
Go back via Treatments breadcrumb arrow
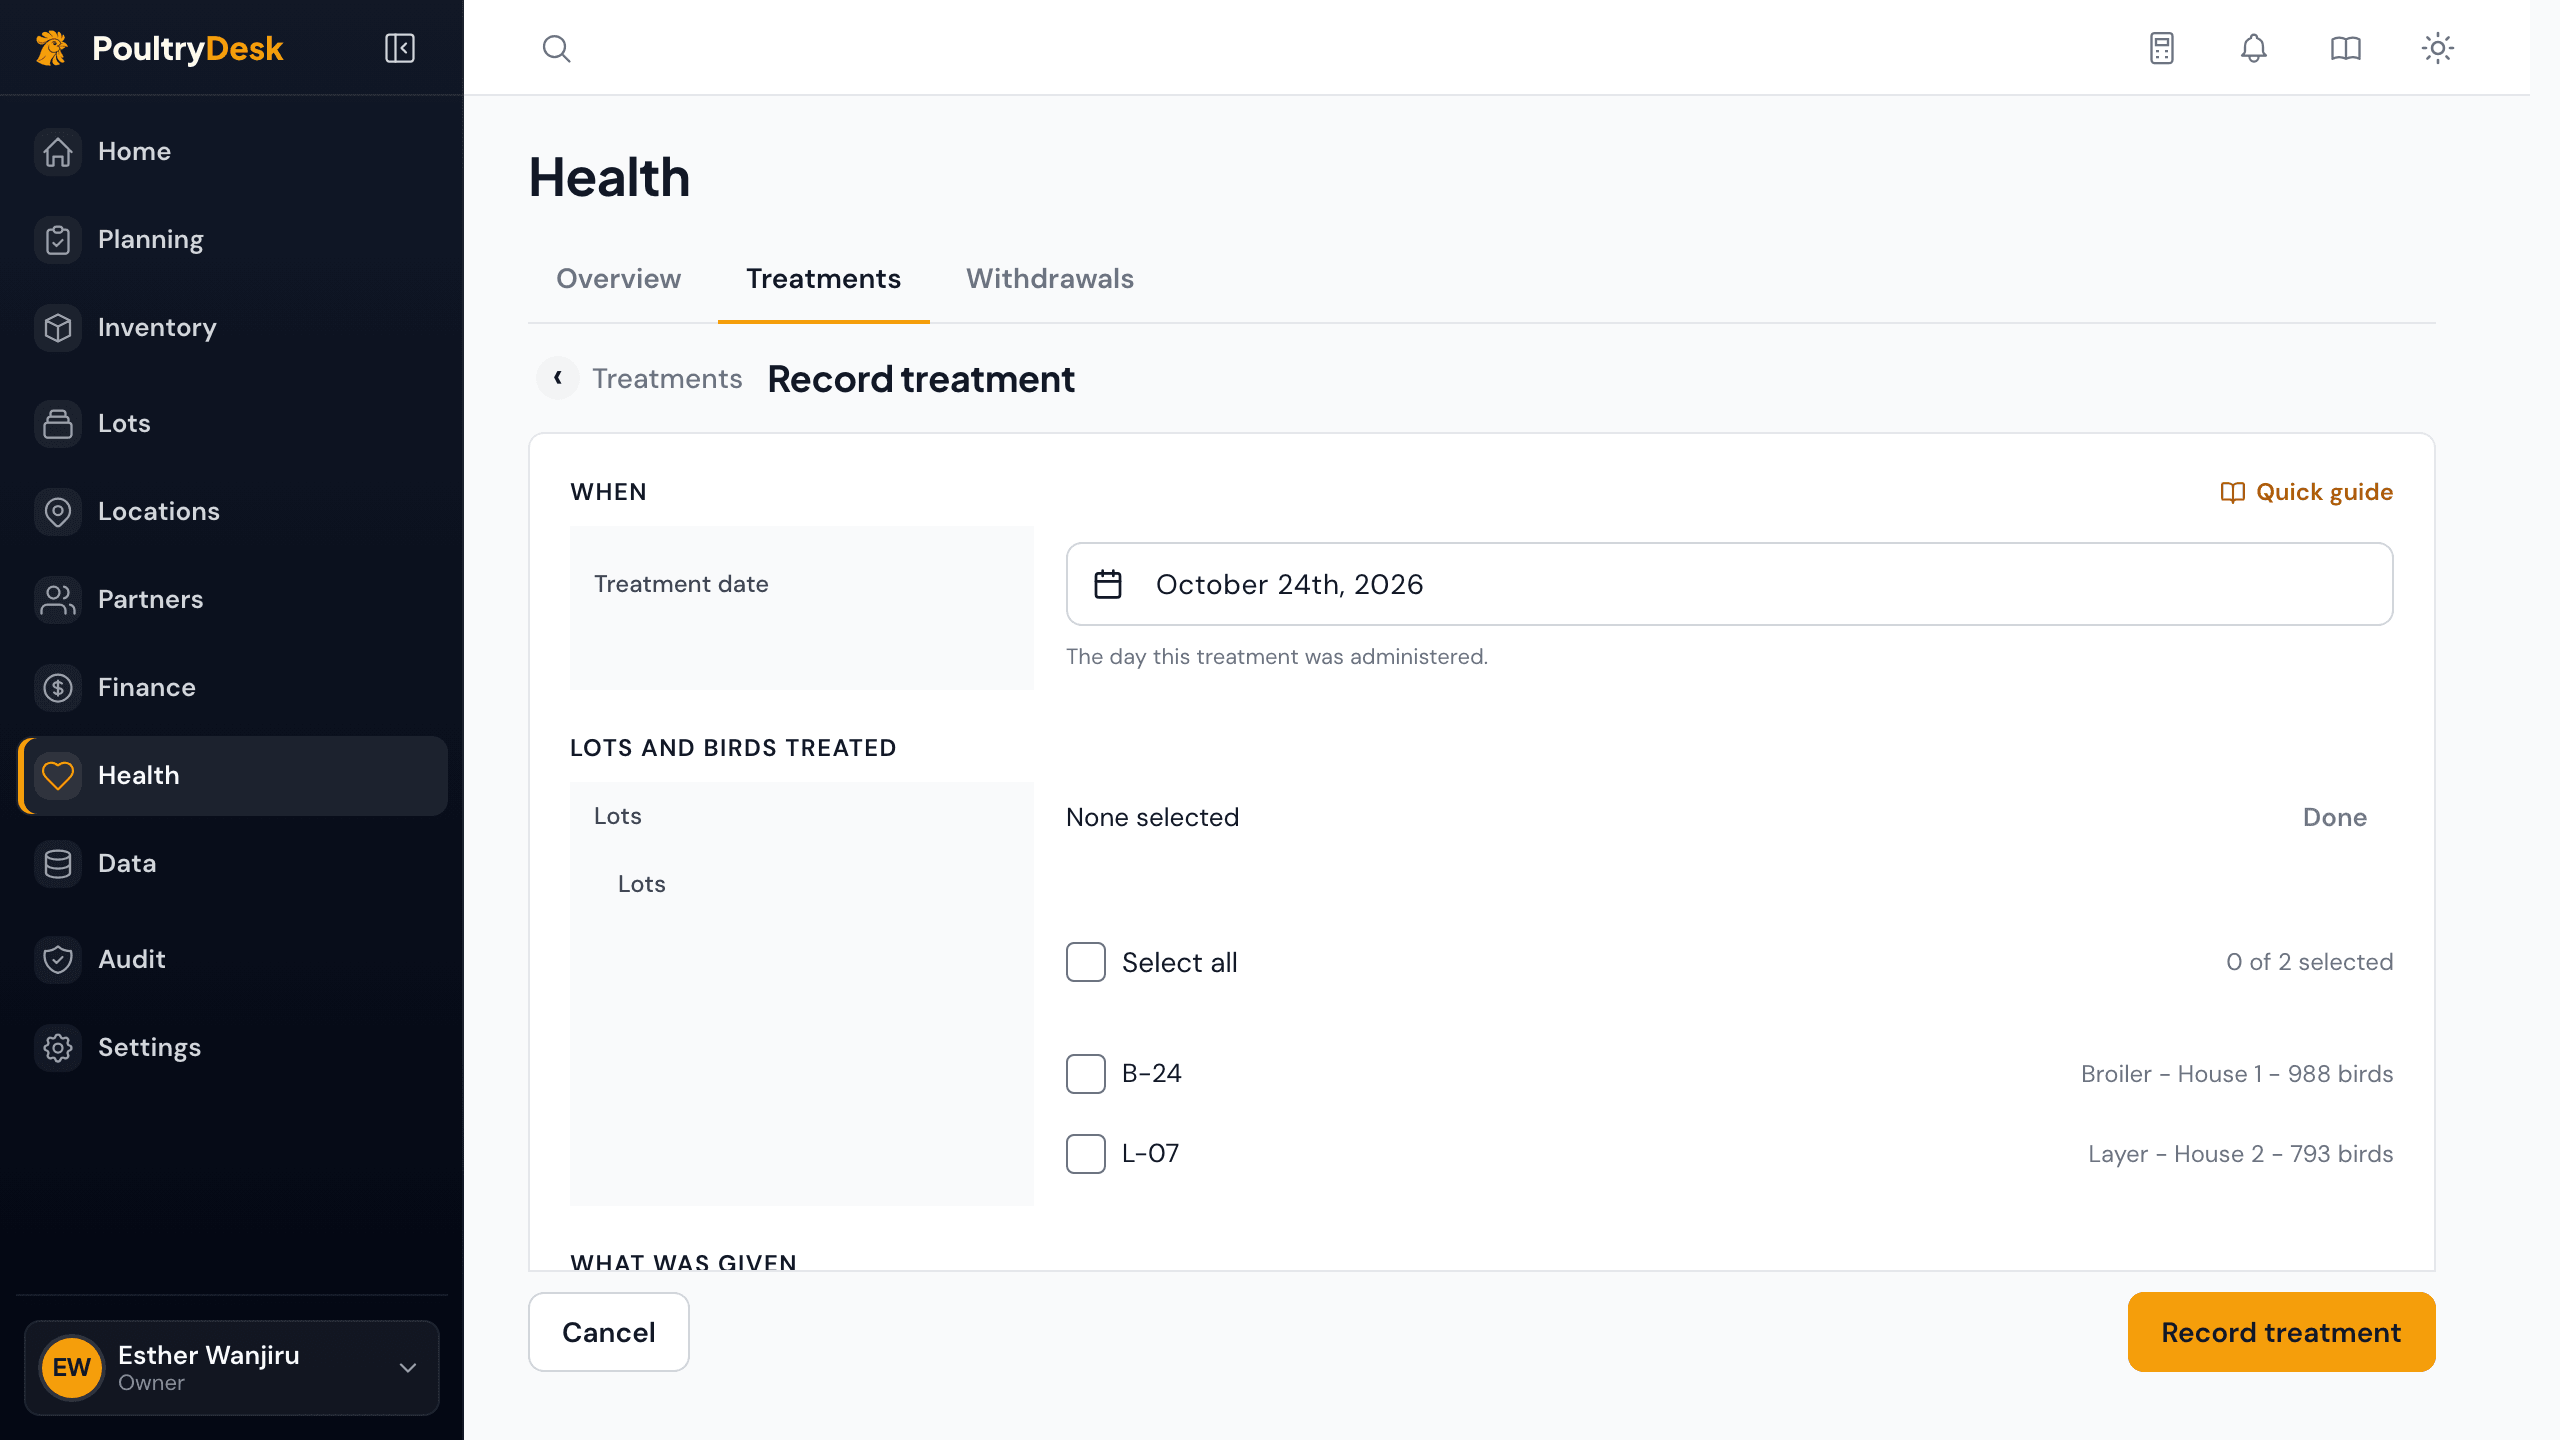pyautogui.click(x=558, y=378)
